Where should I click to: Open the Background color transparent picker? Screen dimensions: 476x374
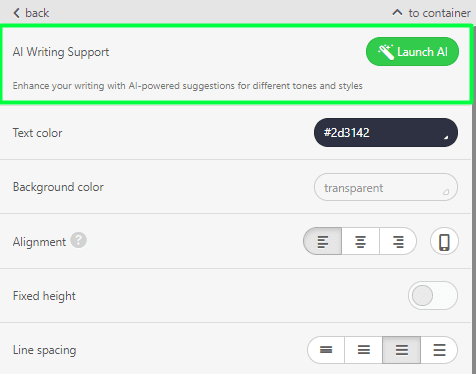[x=386, y=187]
